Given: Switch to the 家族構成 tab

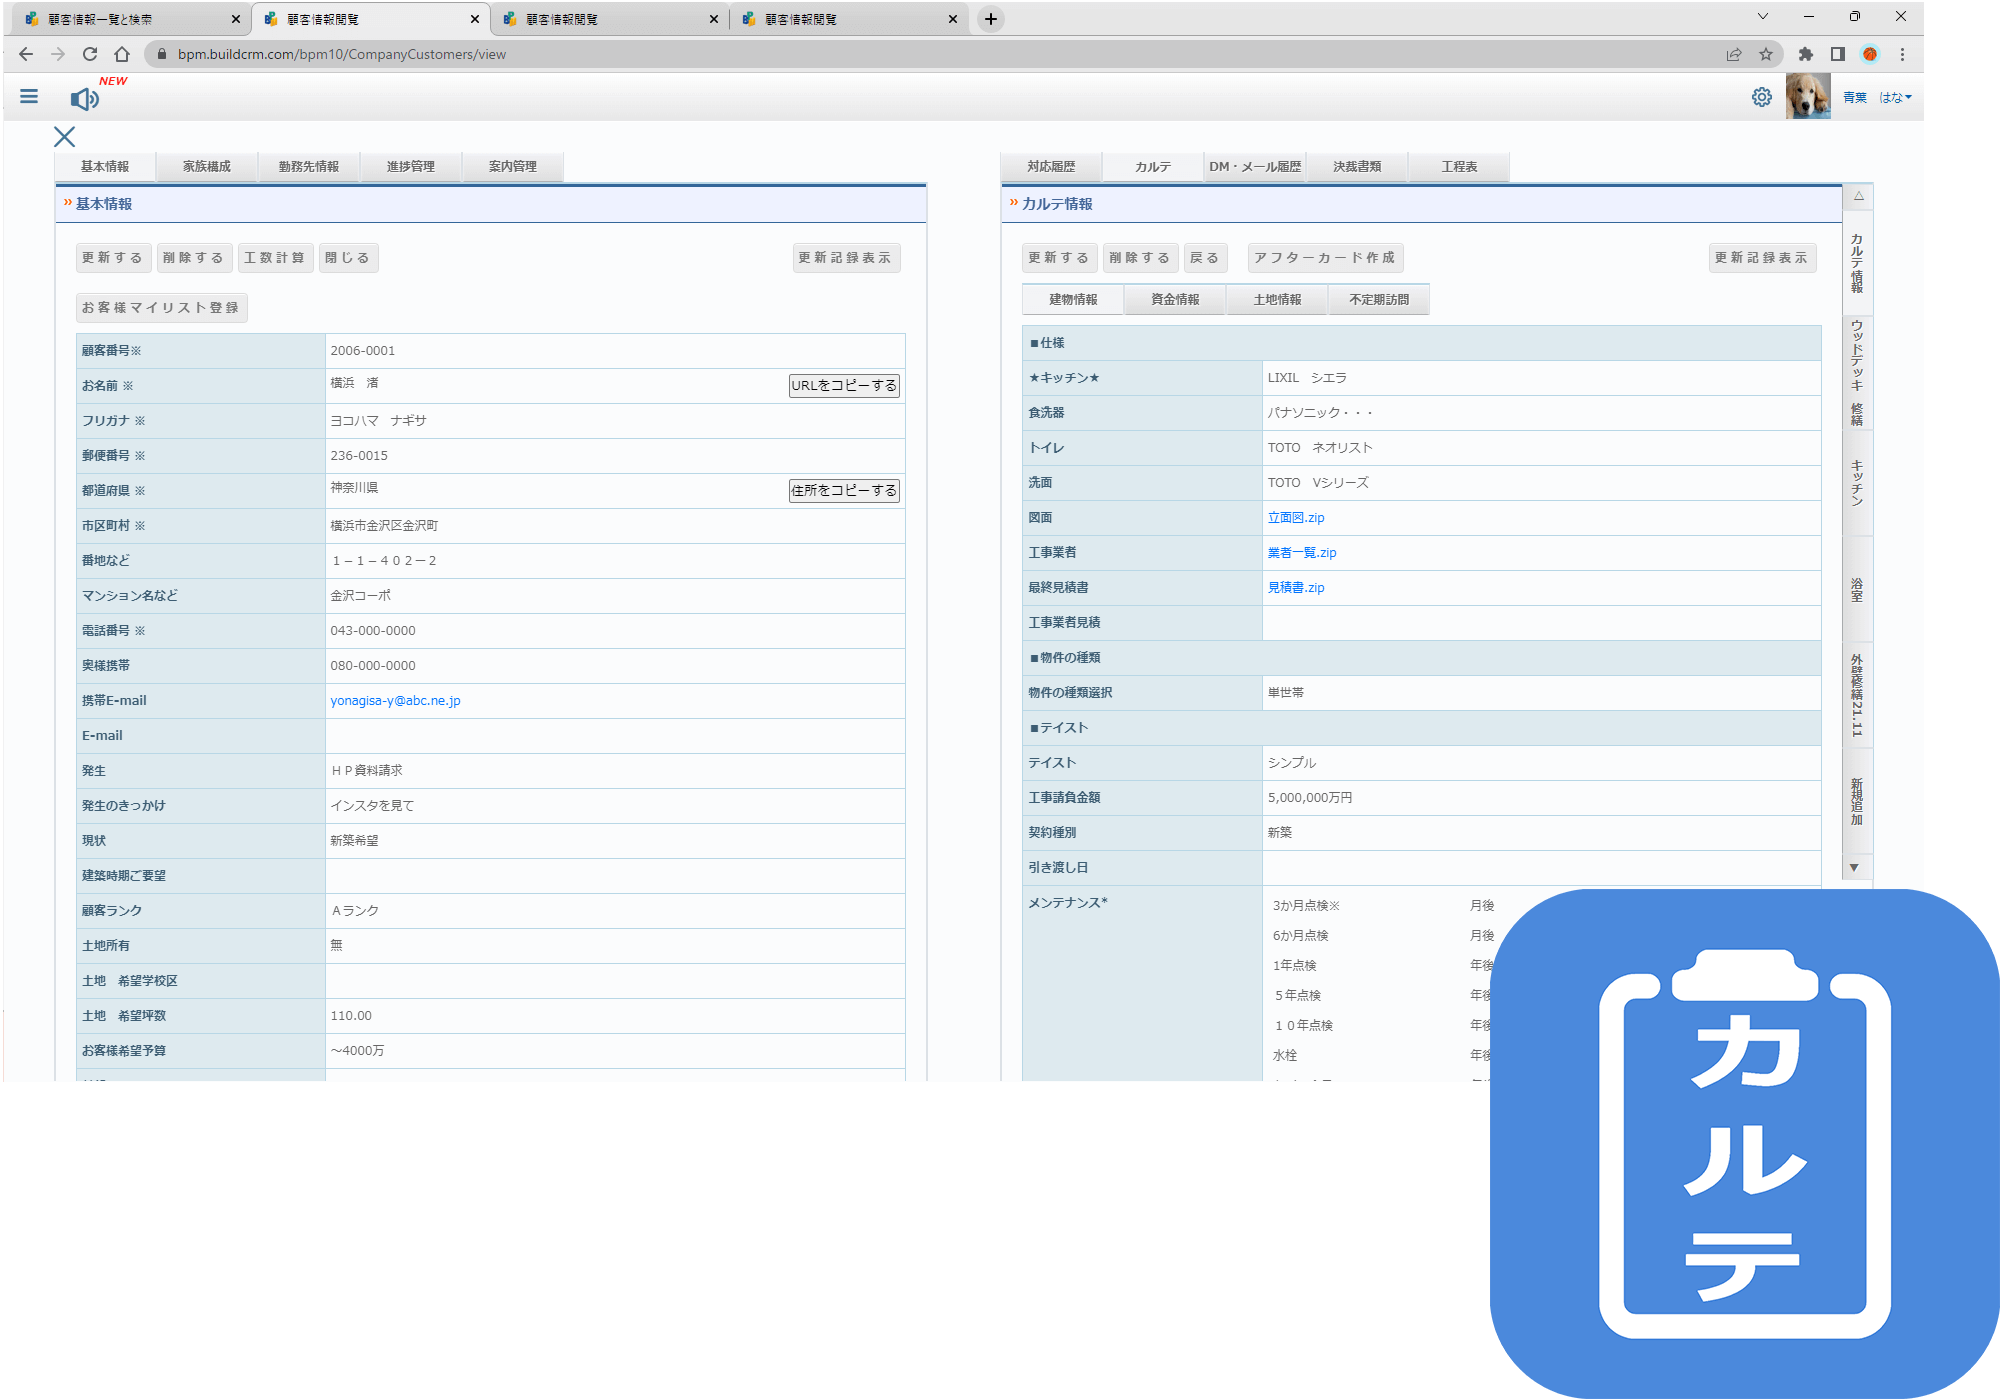Looking at the screenshot, I should pos(207,166).
